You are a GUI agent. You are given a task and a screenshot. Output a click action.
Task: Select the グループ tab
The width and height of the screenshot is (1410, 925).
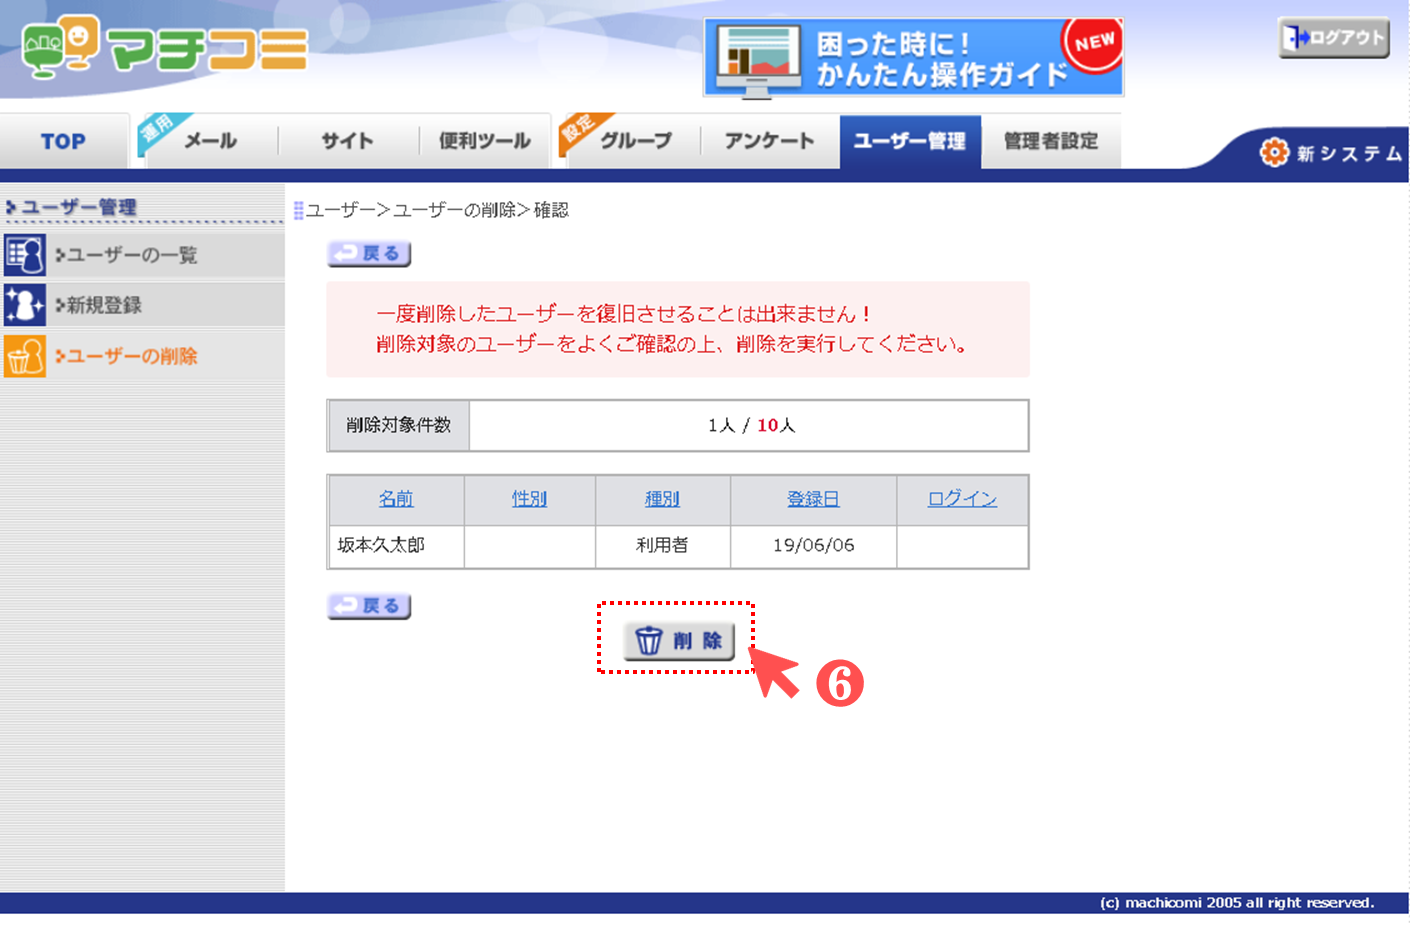point(634,141)
